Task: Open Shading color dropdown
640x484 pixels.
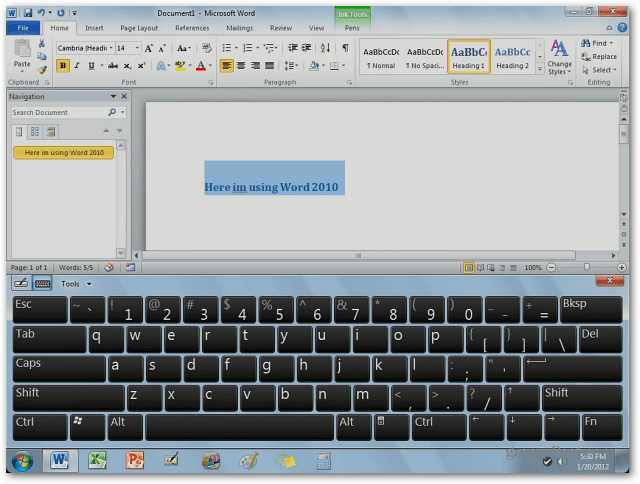Action: pyautogui.click(x=323, y=66)
